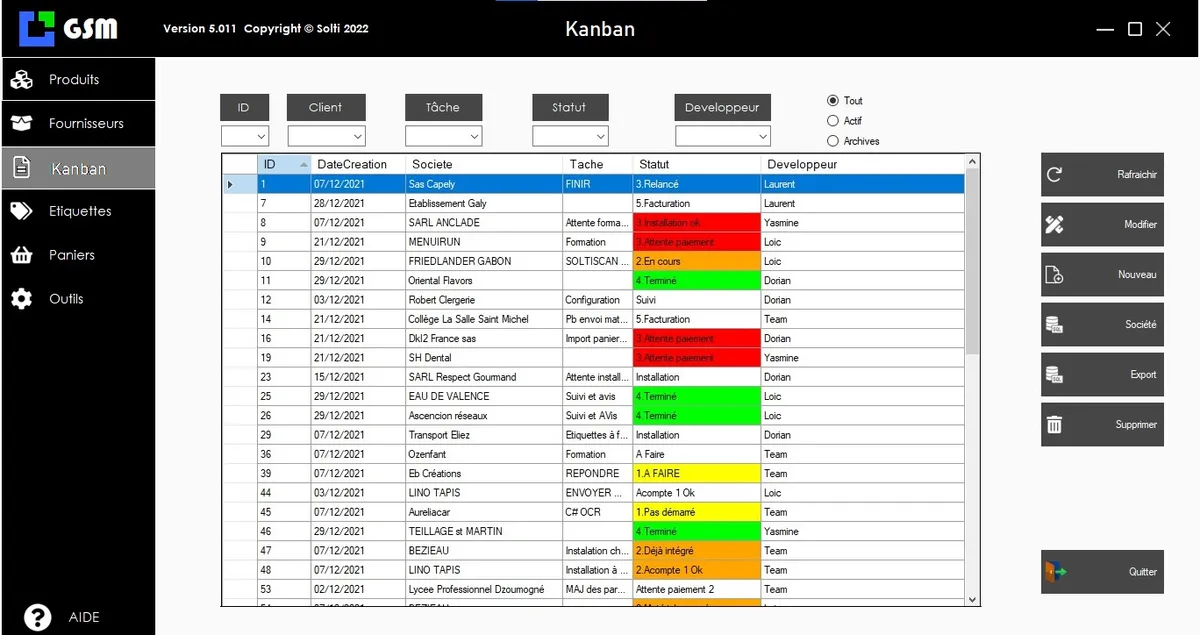This screenshot has width=1200, height=635.
Task: Click the AIDE question mark icon
Action: 37,616
